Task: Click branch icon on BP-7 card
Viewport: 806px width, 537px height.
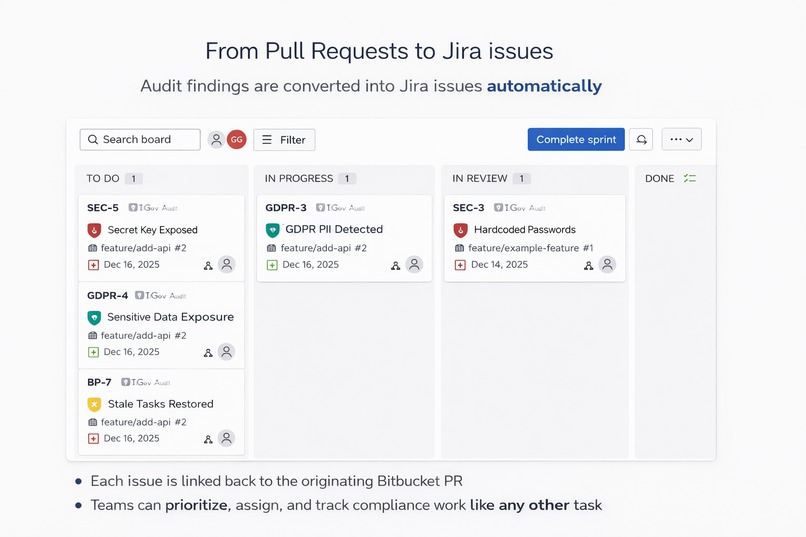Action: coord(93,422)
